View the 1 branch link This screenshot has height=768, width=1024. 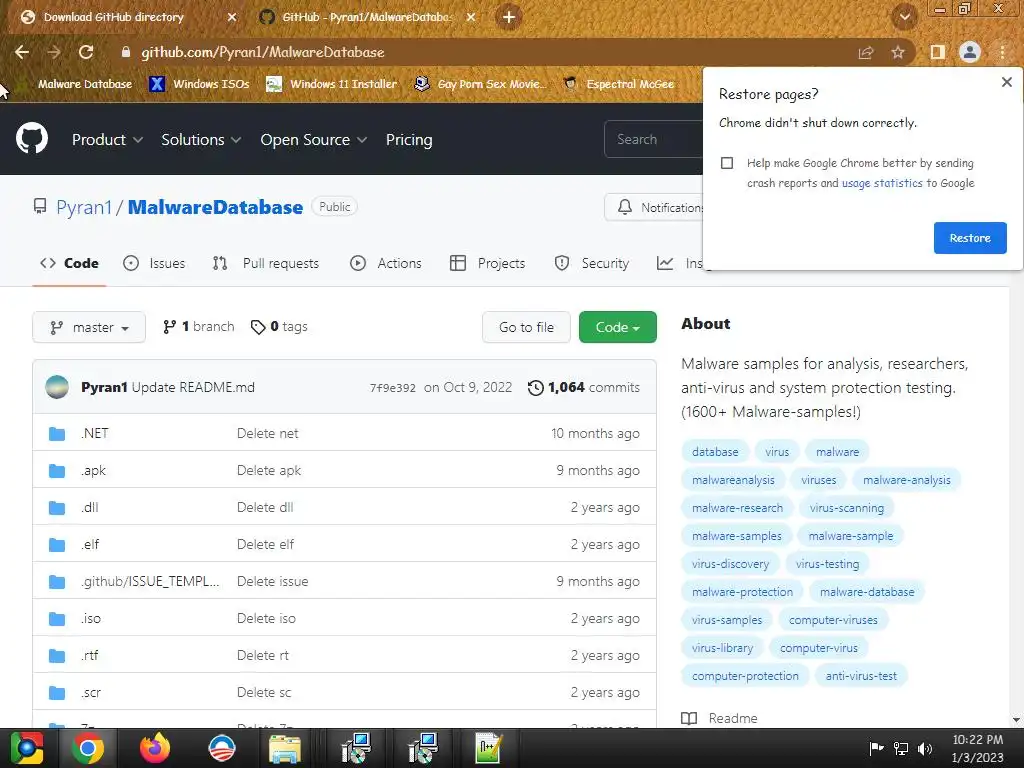pyautogui.click(x=199, y=327)
